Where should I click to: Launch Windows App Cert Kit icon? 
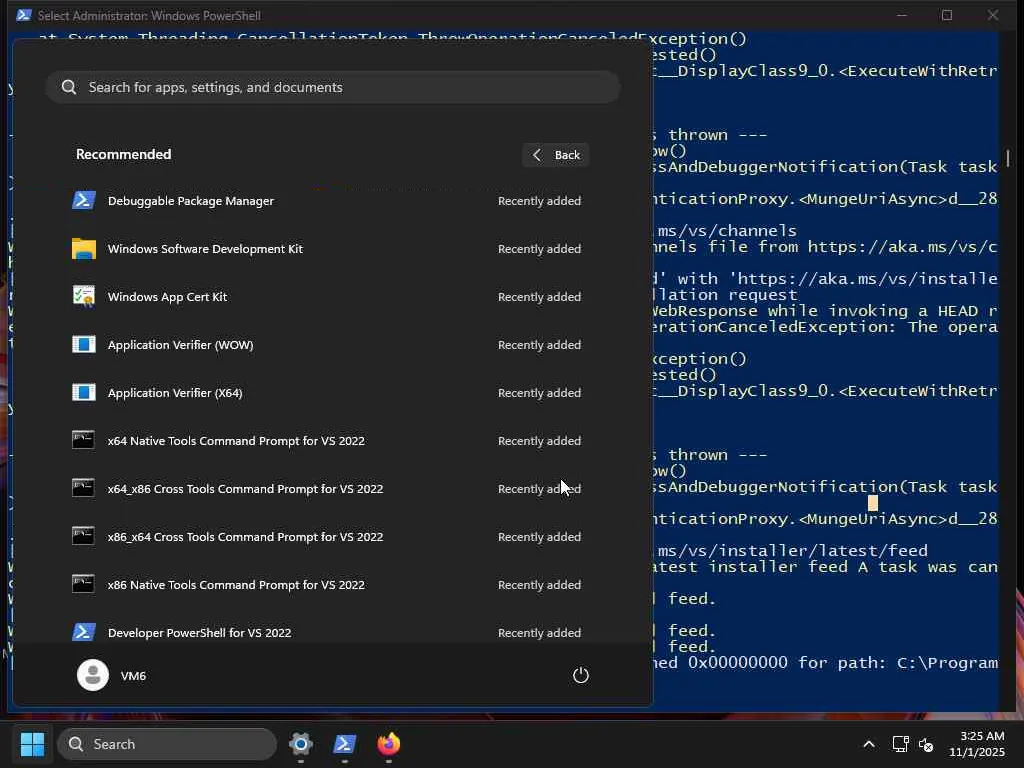[84, 296]
